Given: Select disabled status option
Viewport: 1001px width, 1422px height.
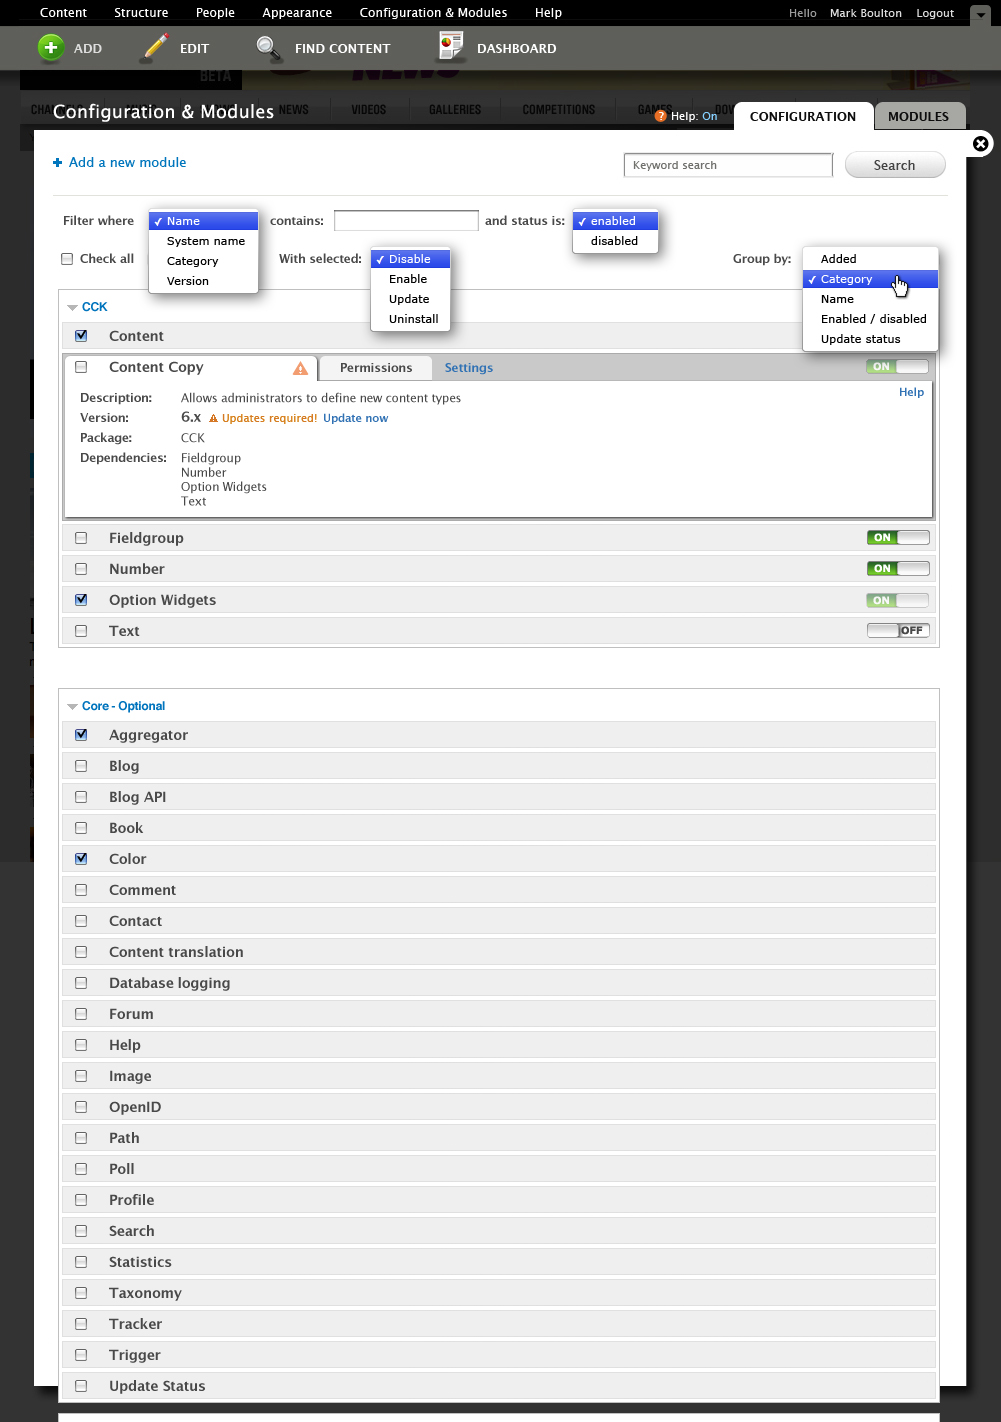Looking at the screenshot, I should point(615,241).
